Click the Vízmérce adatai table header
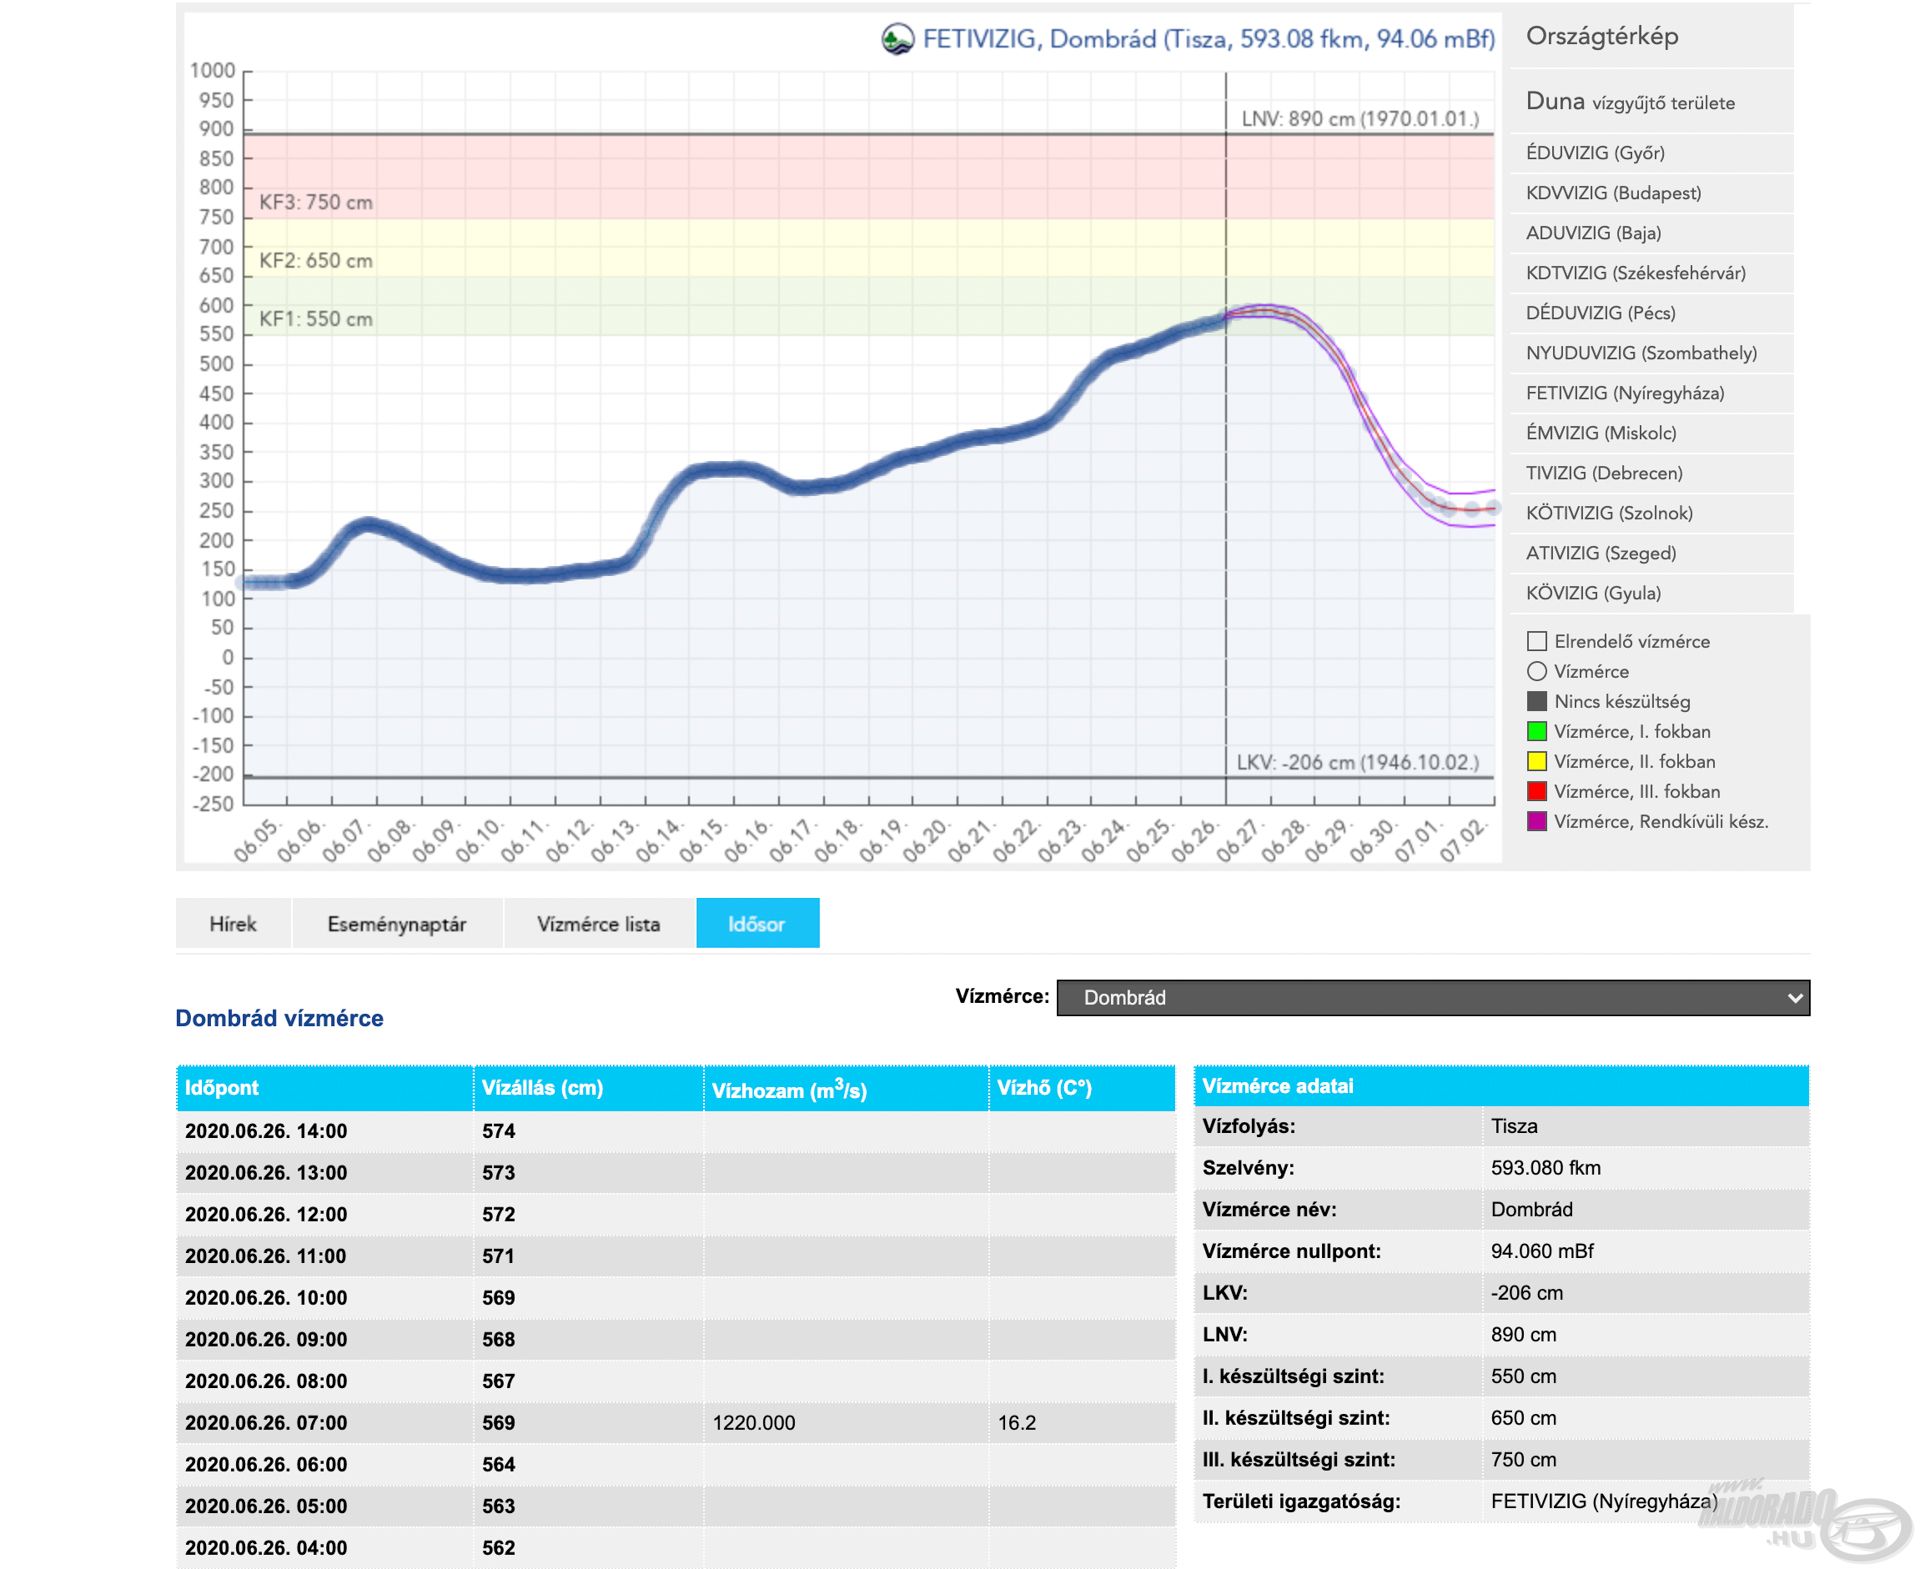The height and width of the screenshot is (1569, 1920). point(1501,1086)
